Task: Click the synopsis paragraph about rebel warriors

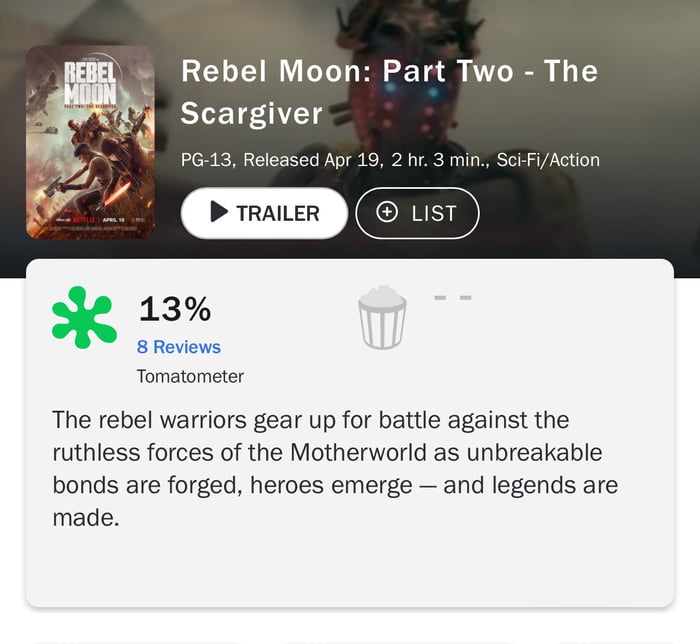Action: pyautogui.click(x=335, y=468)
